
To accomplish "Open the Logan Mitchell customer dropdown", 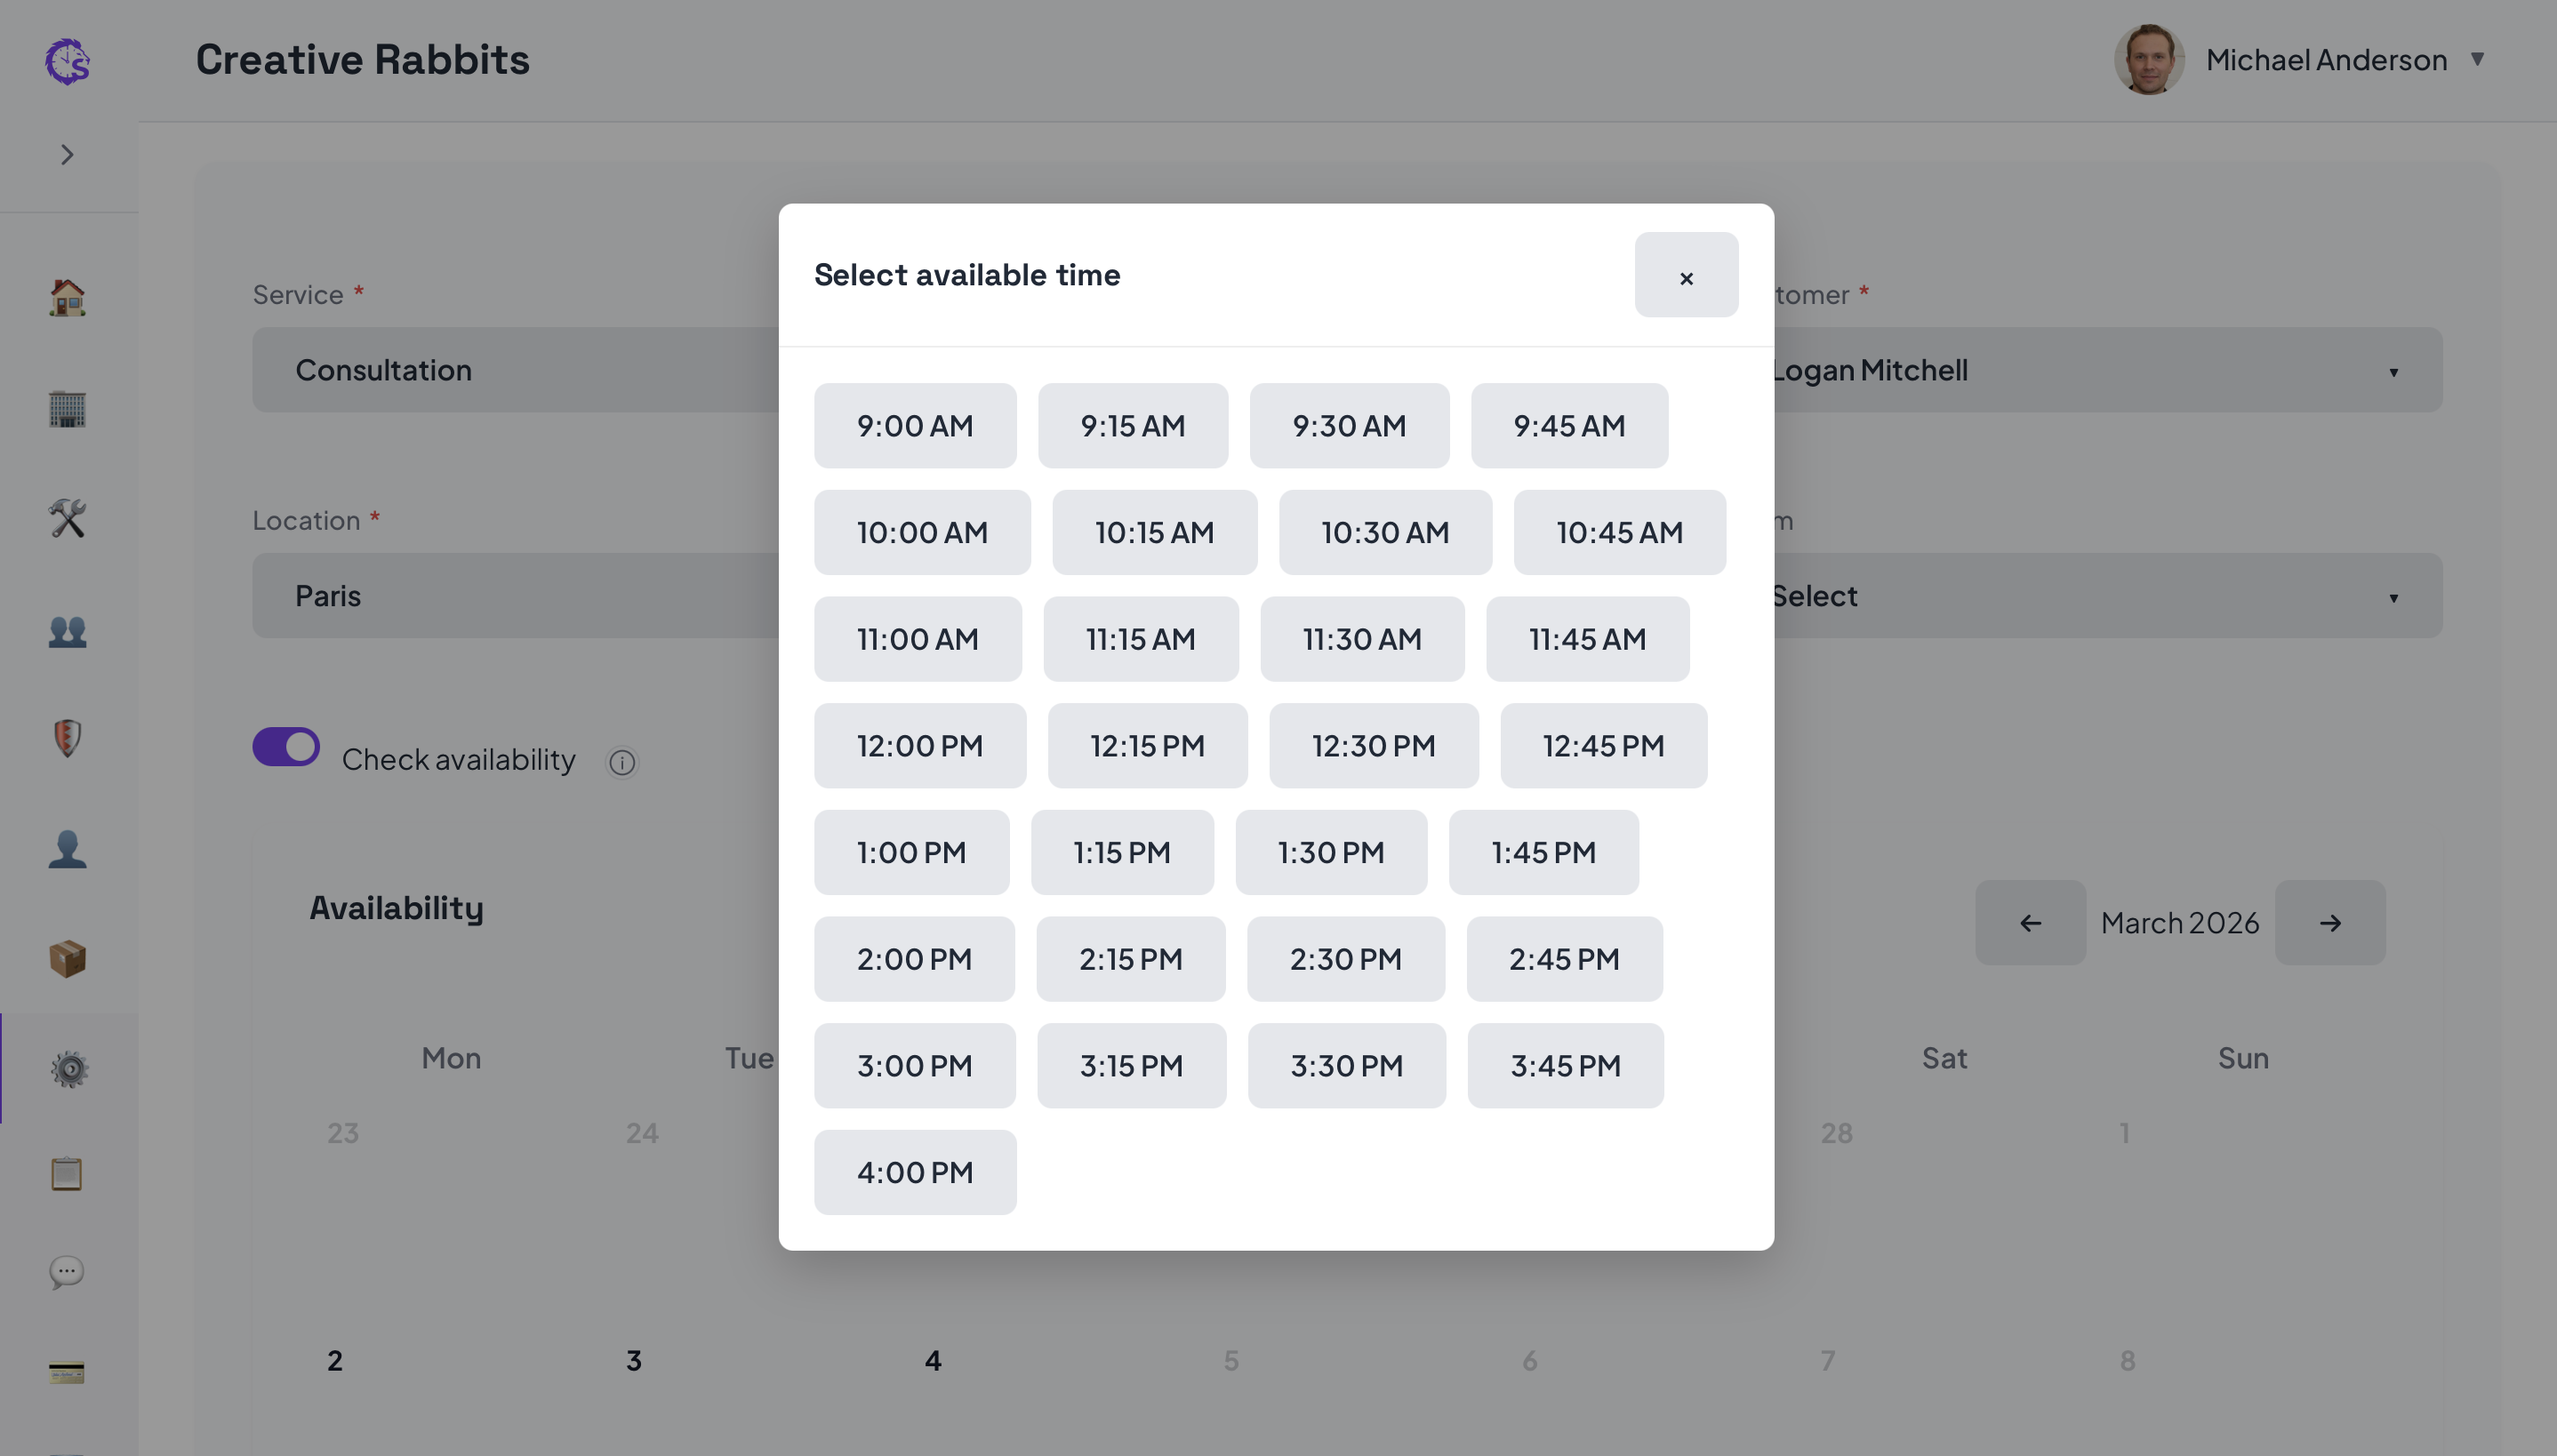I will (x=2100, y=370).
